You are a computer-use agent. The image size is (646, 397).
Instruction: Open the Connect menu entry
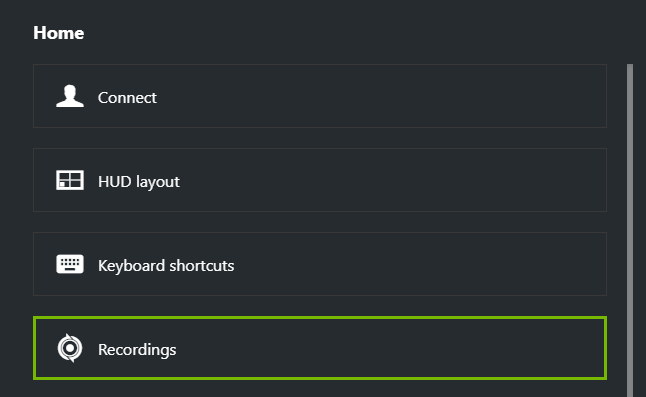pyautogui.click(x=320, y=96)
